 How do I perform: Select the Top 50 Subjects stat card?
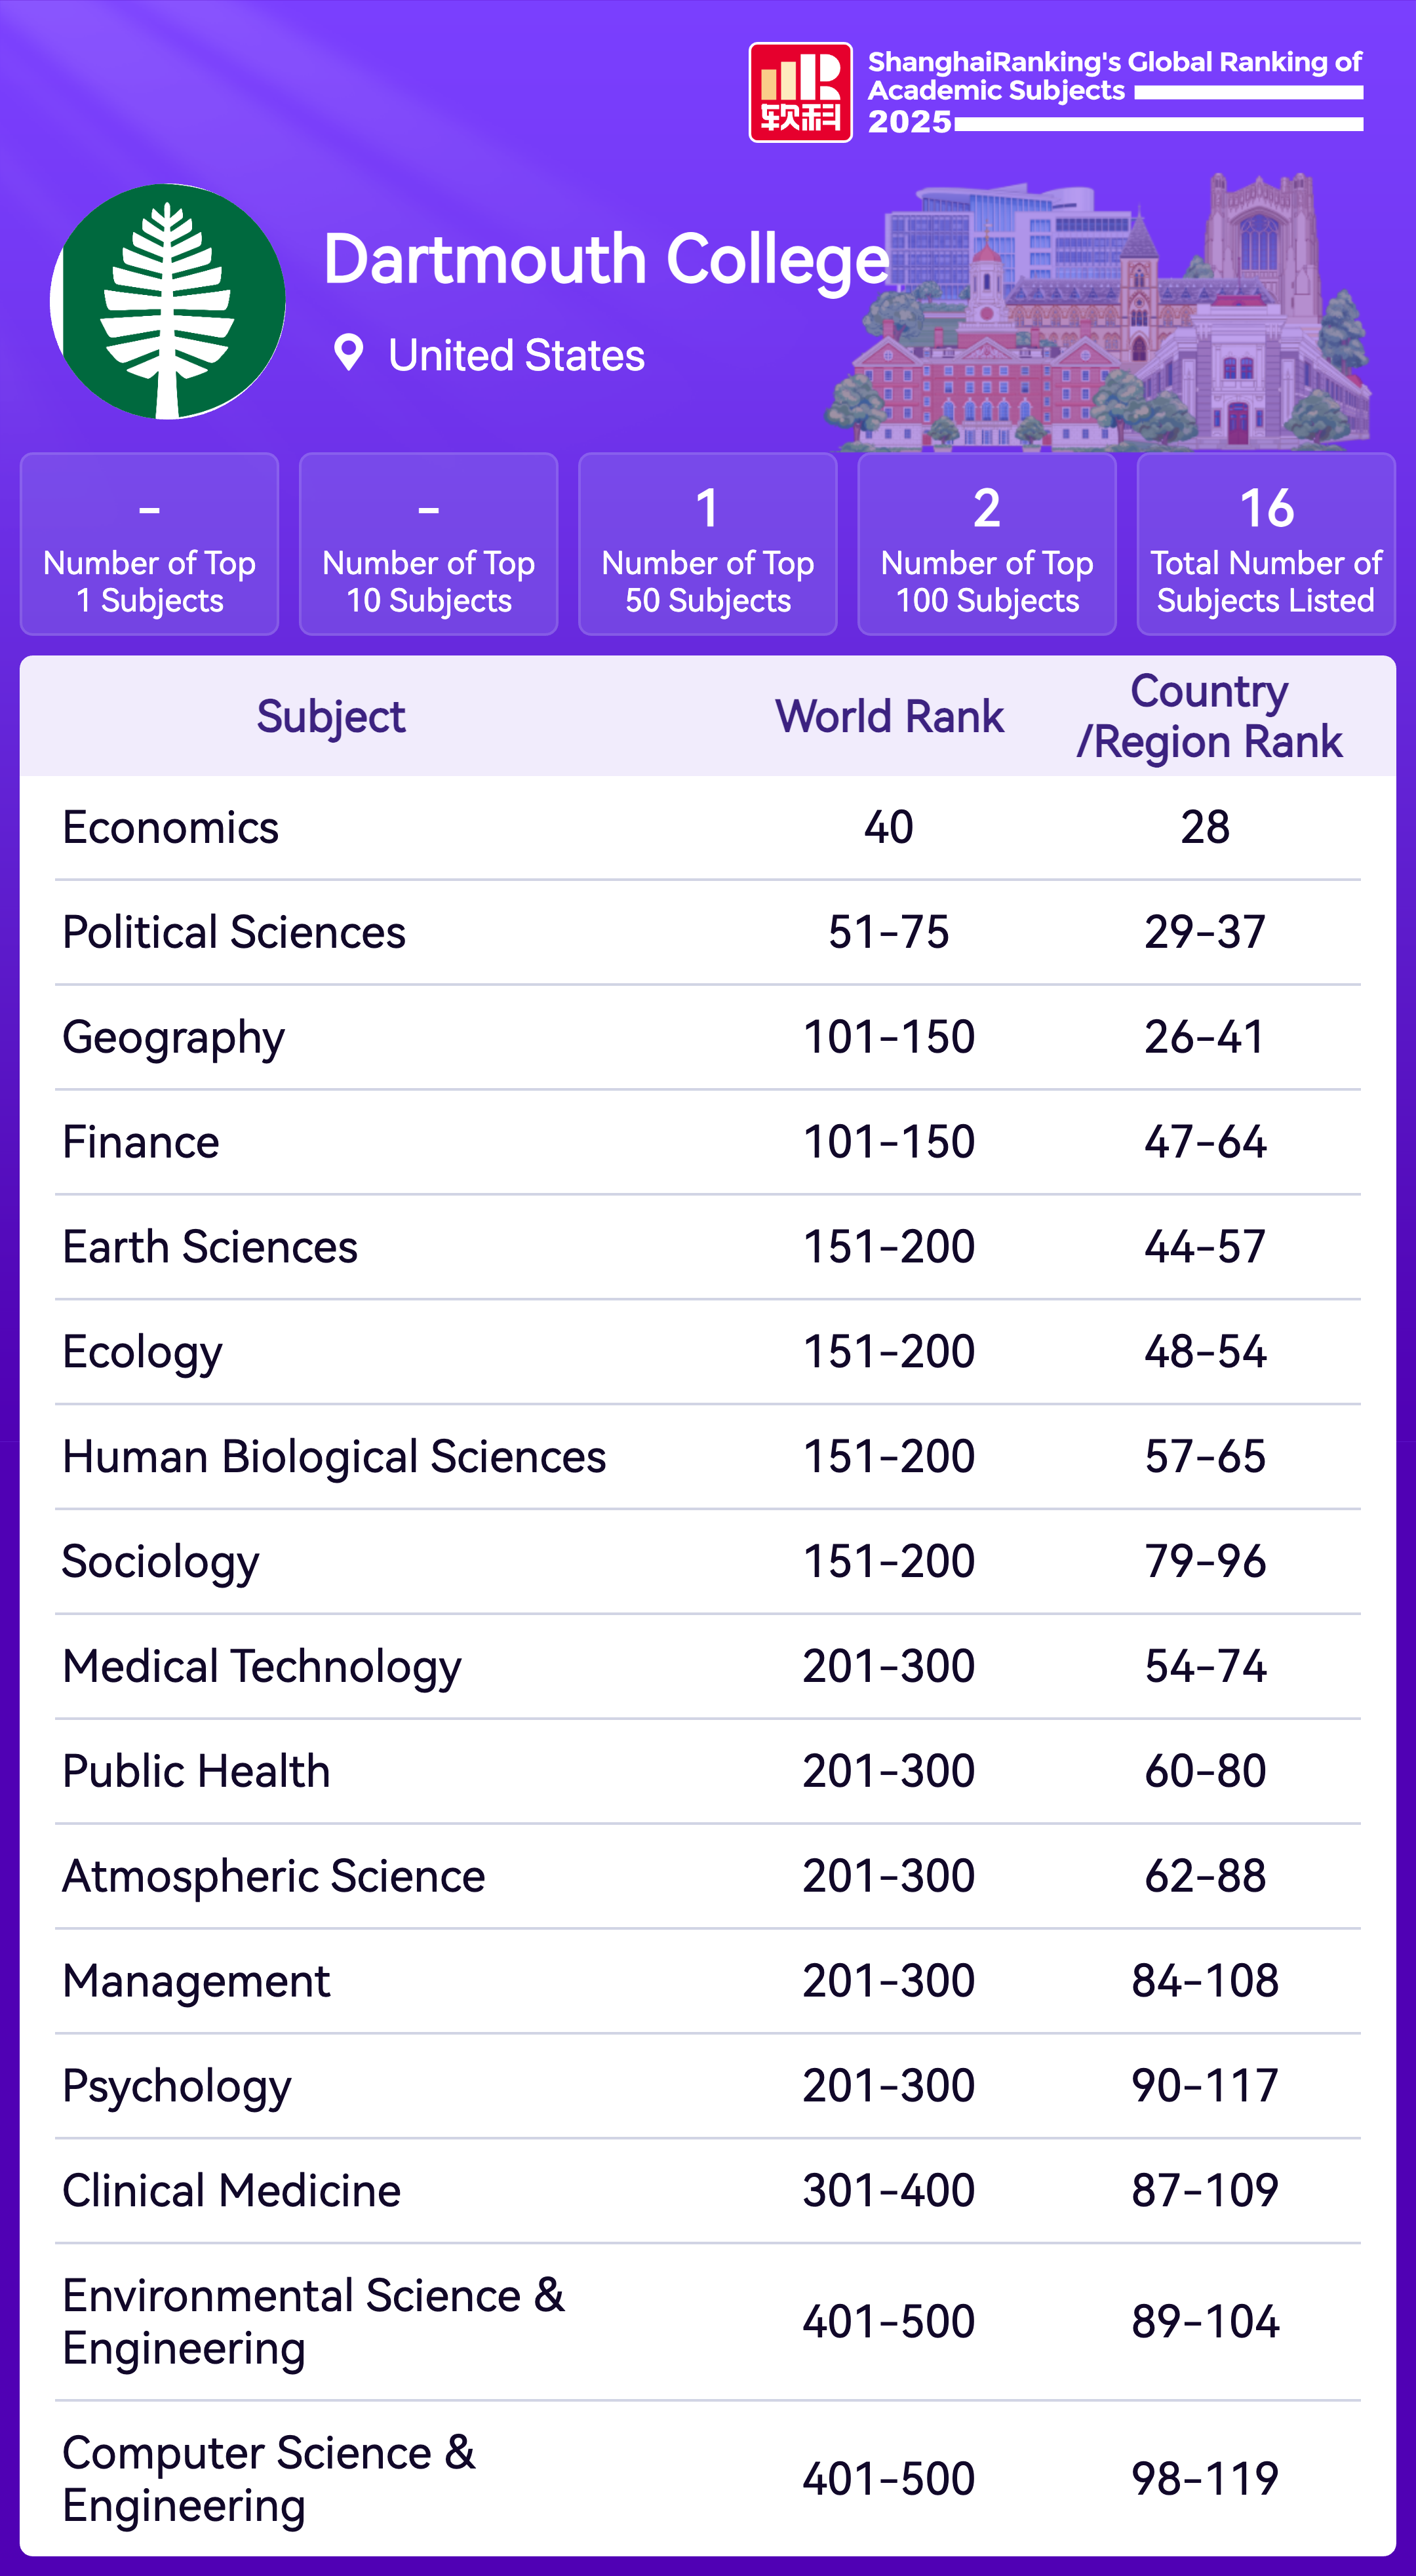click(707, 544)
